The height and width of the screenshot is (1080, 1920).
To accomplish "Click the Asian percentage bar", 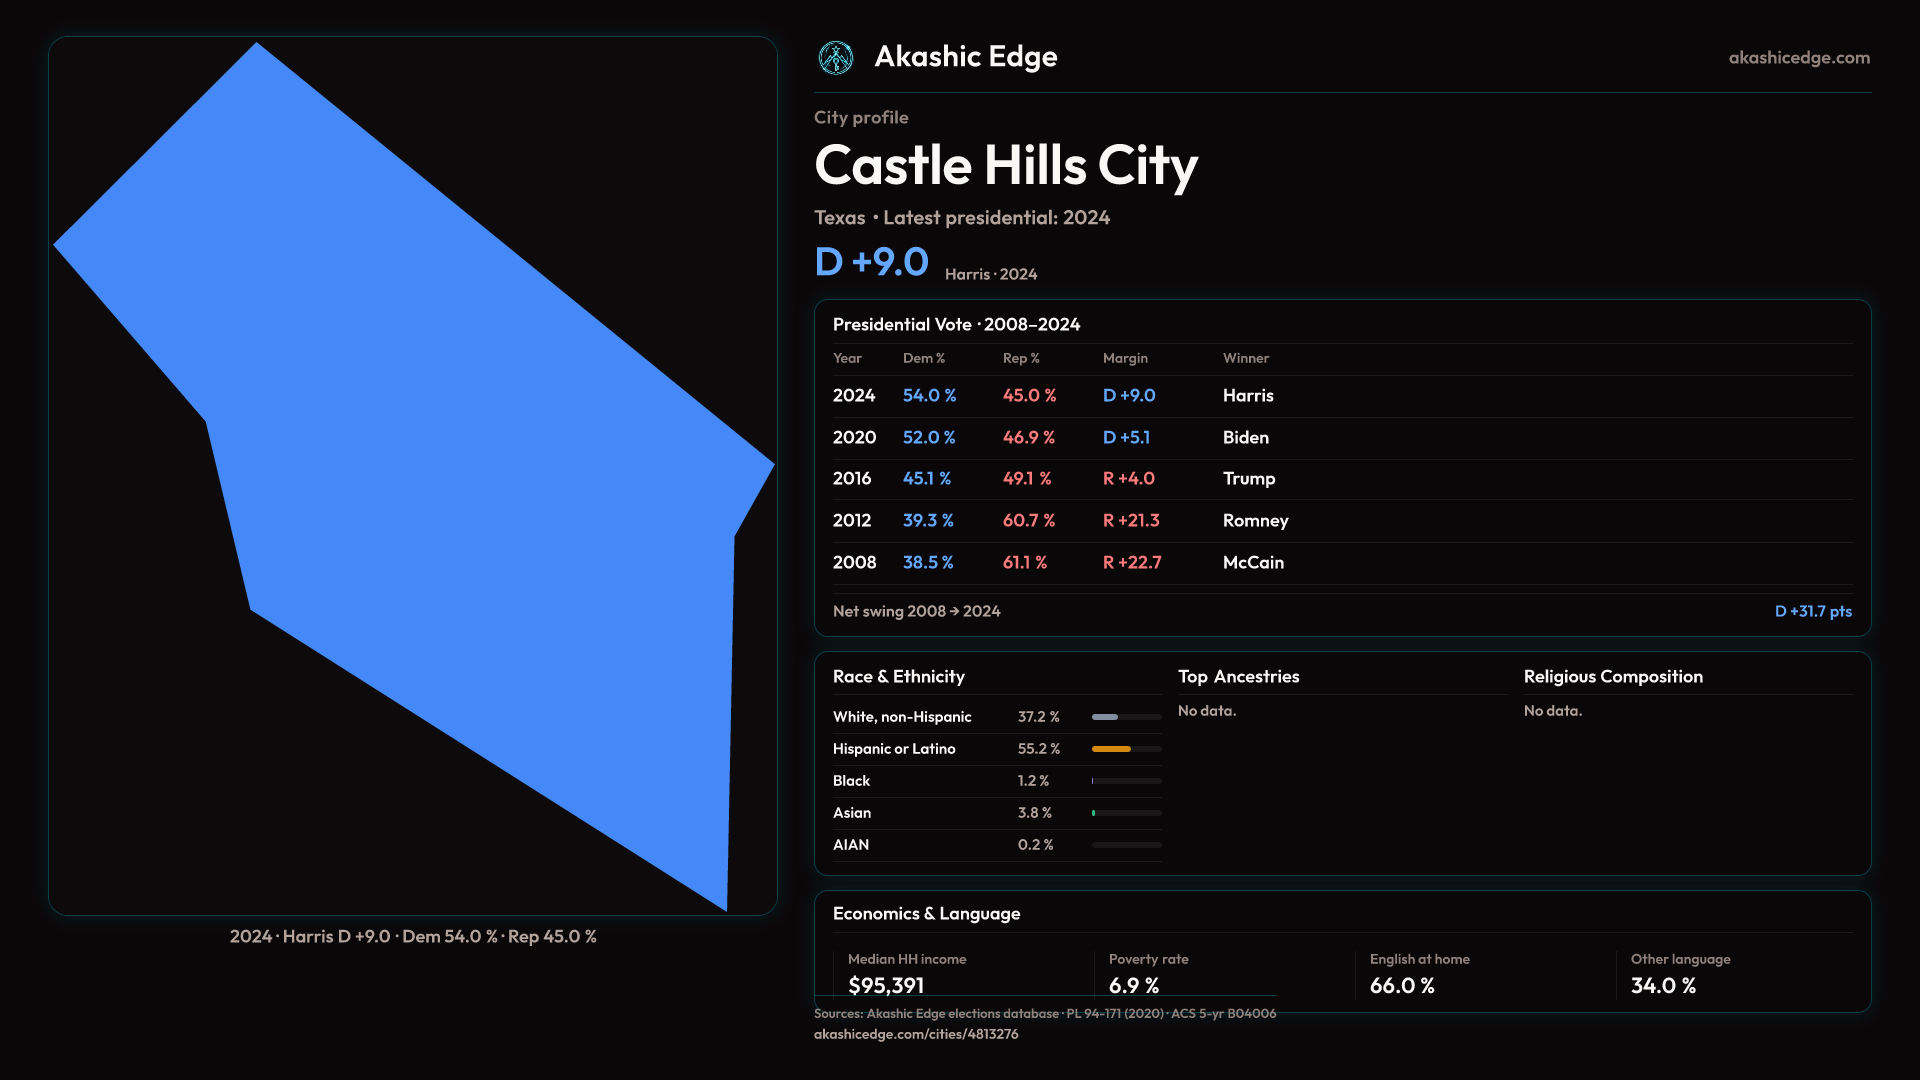I will (x=1126, y=813).
